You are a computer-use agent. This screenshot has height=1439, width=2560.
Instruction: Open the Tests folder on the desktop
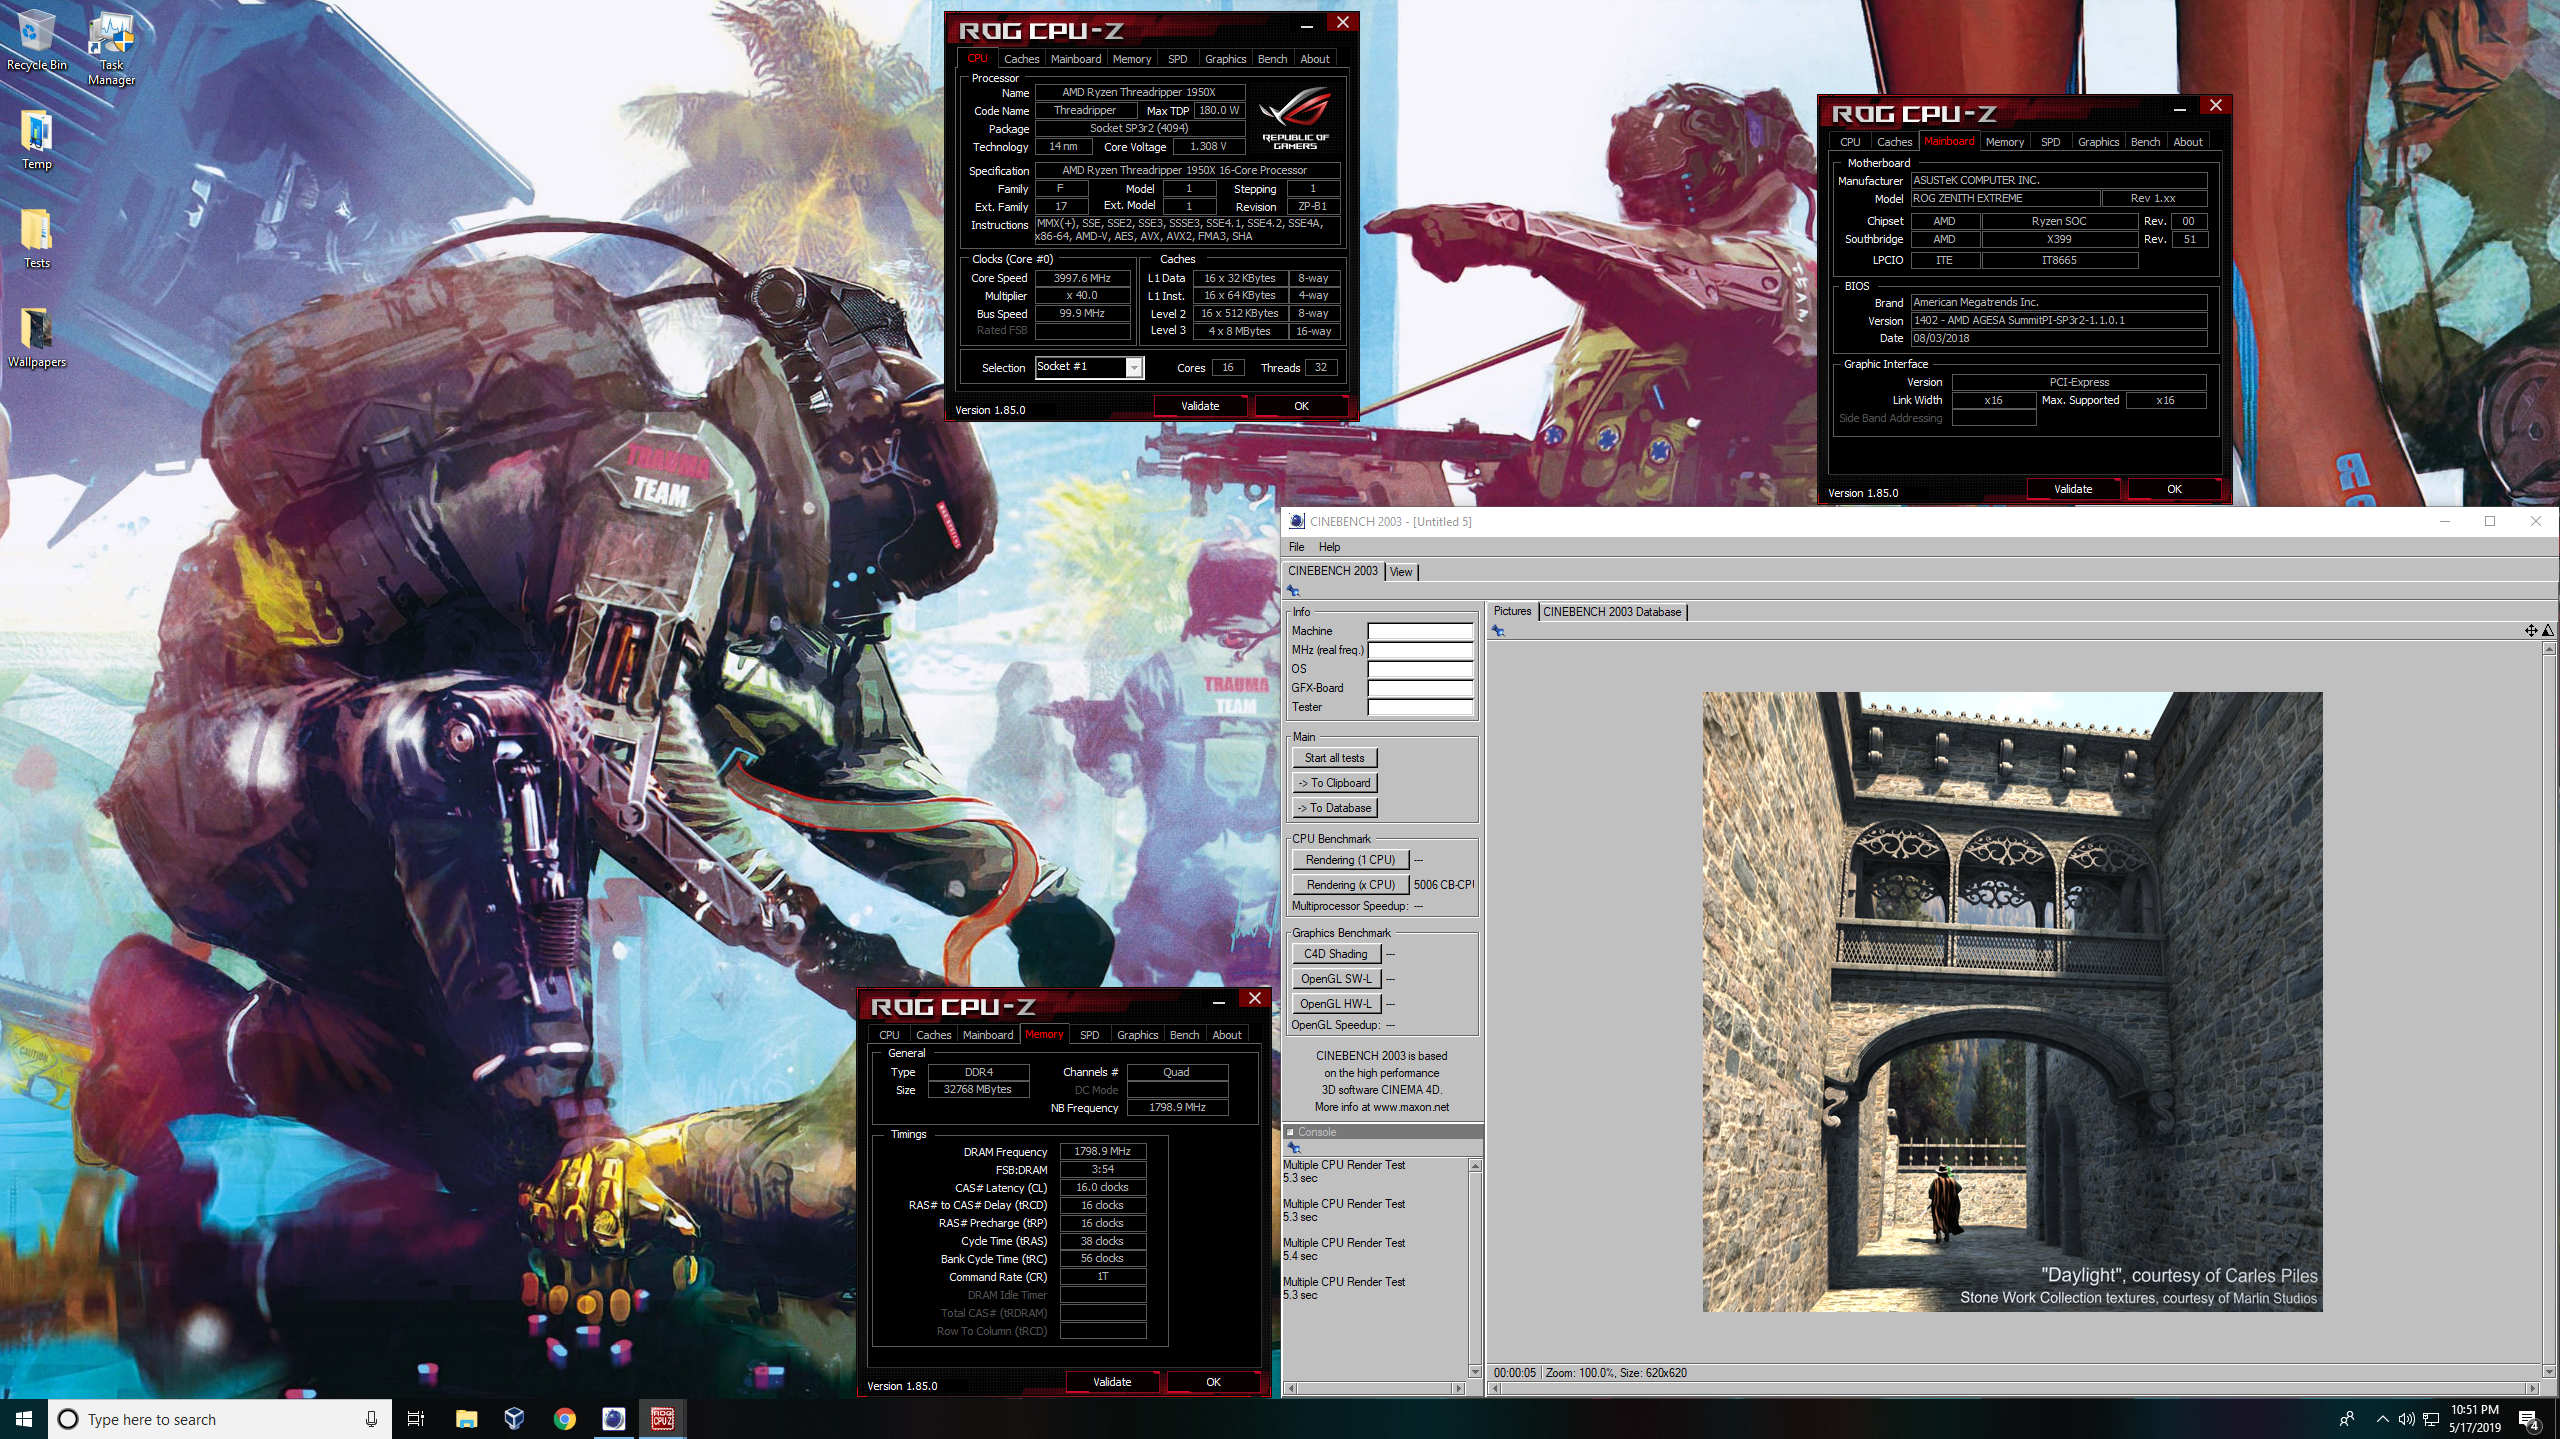click(36, 238)
